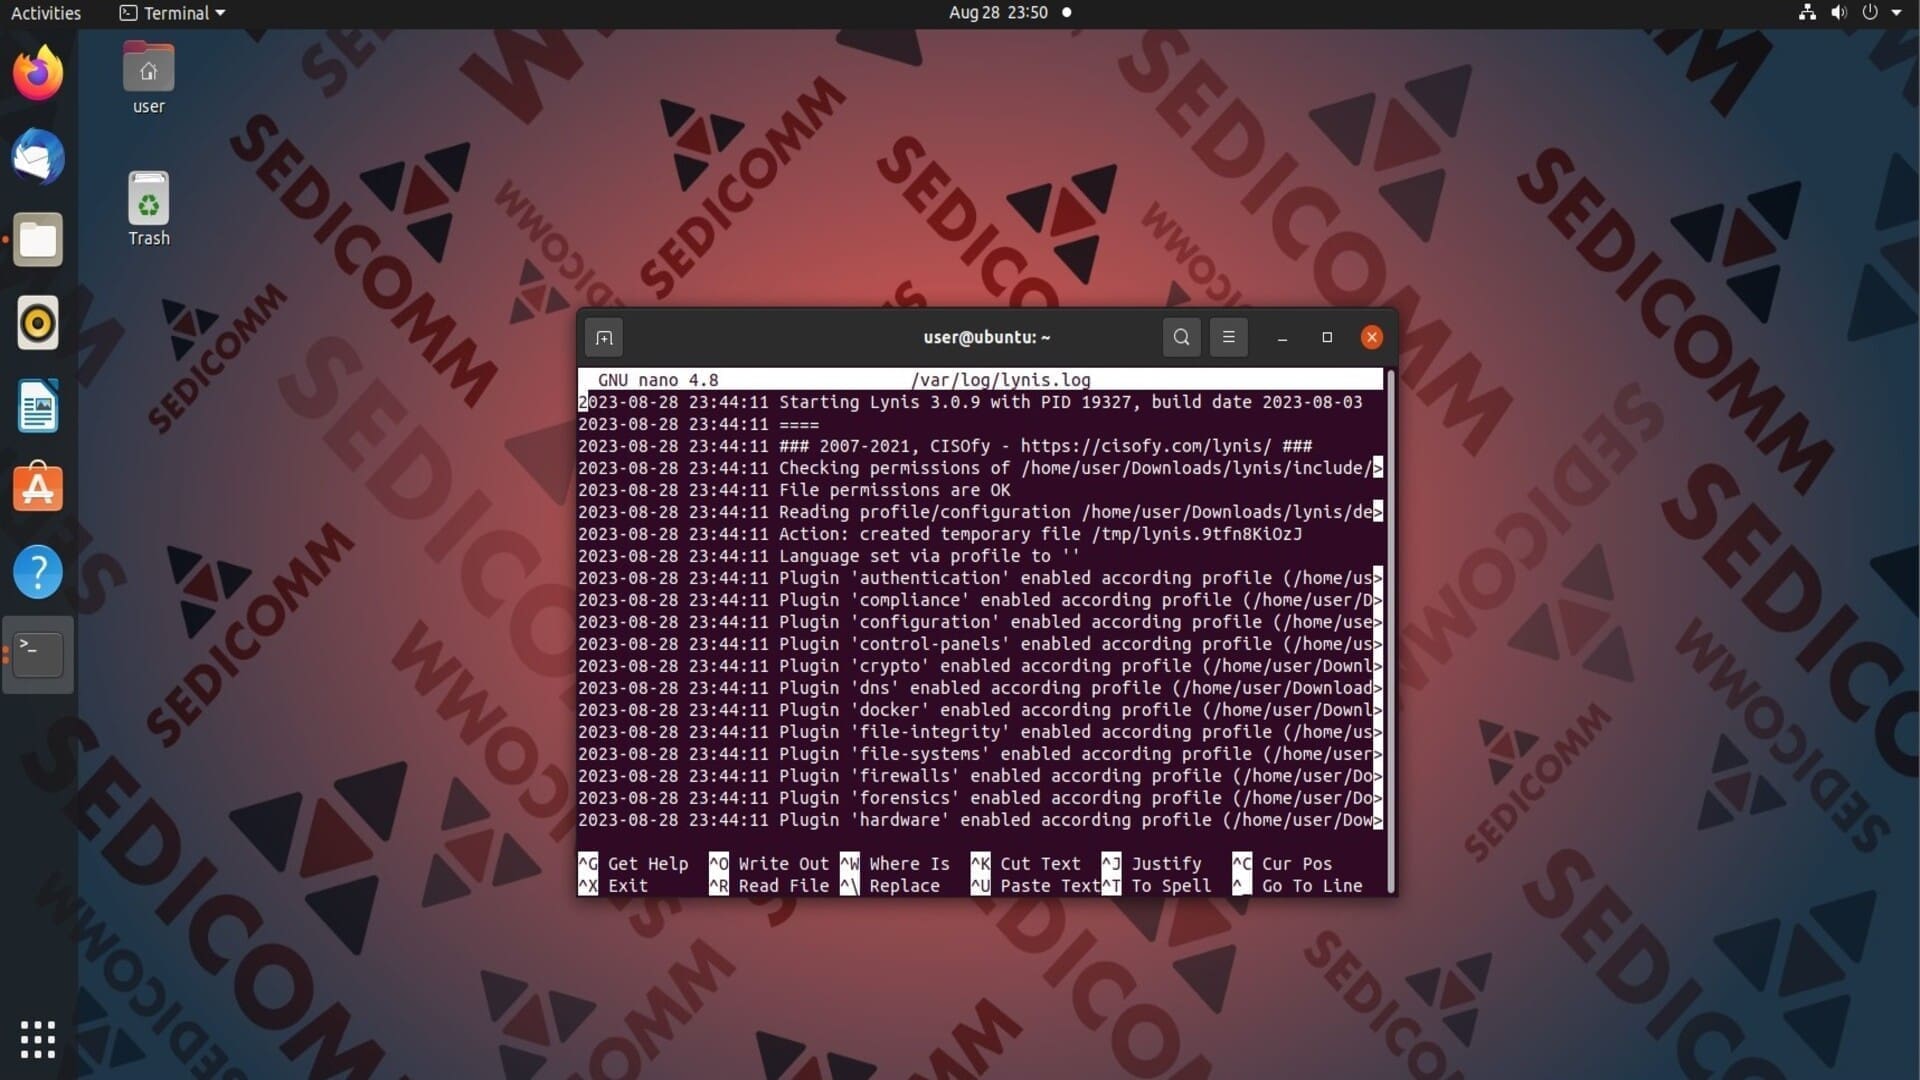This screenshot has width=1920, height=1080.
Task: Click the Plugin 'compliance' log line
Action: (980, 600)
